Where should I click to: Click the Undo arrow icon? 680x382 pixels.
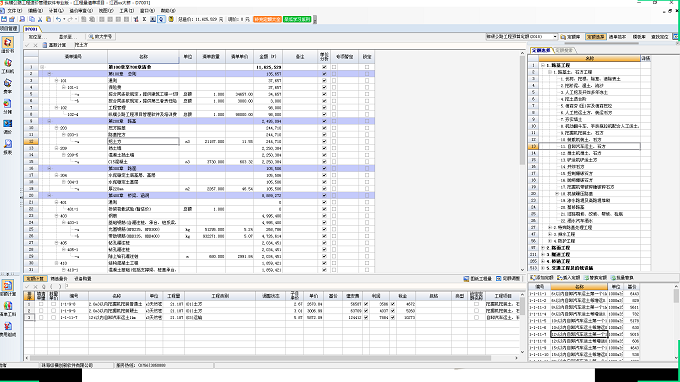pos(58,19)
